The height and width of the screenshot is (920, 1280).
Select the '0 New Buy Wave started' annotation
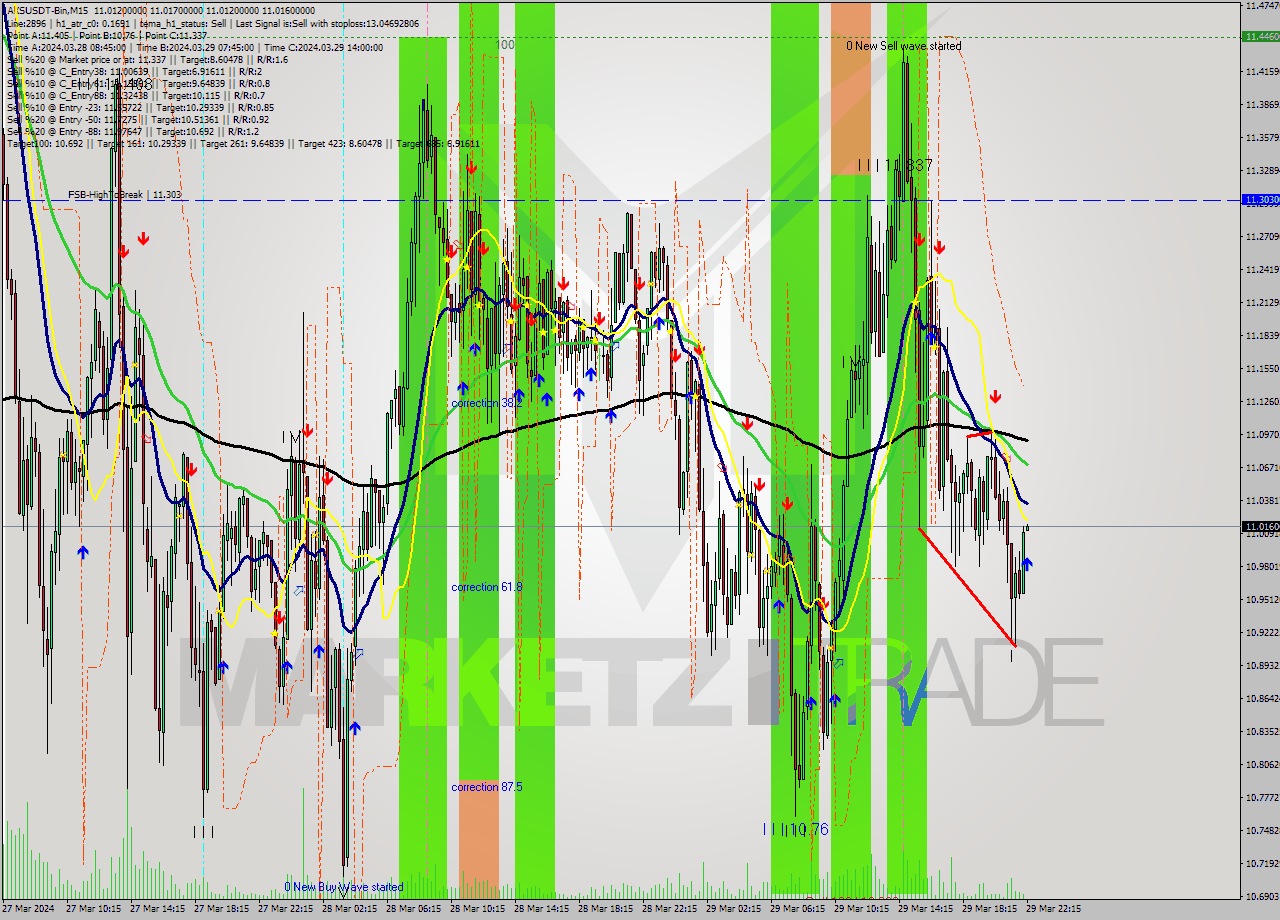click(344, 887)
